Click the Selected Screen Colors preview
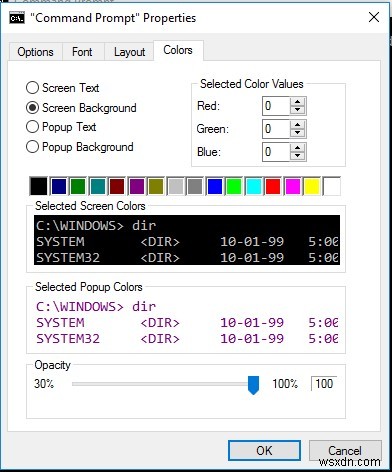392x472 pixels. pos(187,240)
